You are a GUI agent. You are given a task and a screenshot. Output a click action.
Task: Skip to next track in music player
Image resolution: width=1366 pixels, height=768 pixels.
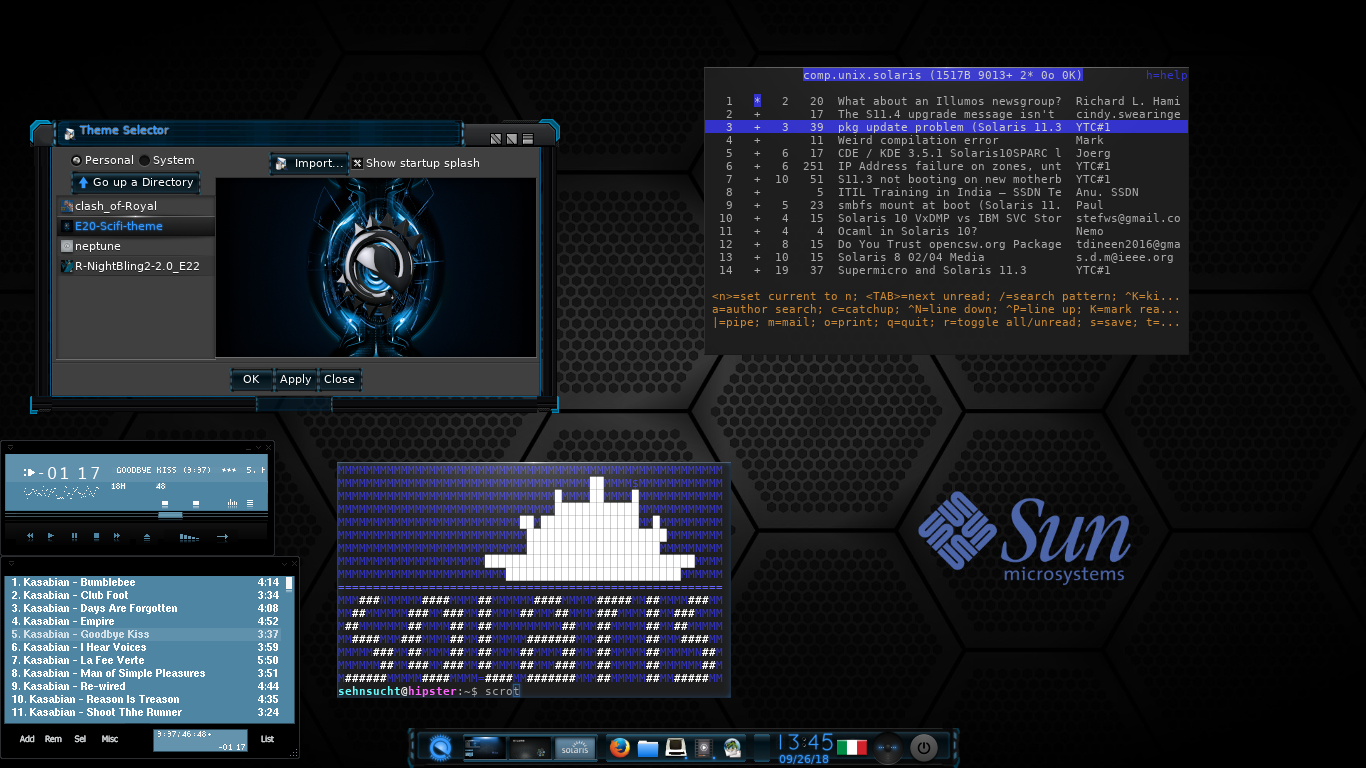click(x=117, y=536)
